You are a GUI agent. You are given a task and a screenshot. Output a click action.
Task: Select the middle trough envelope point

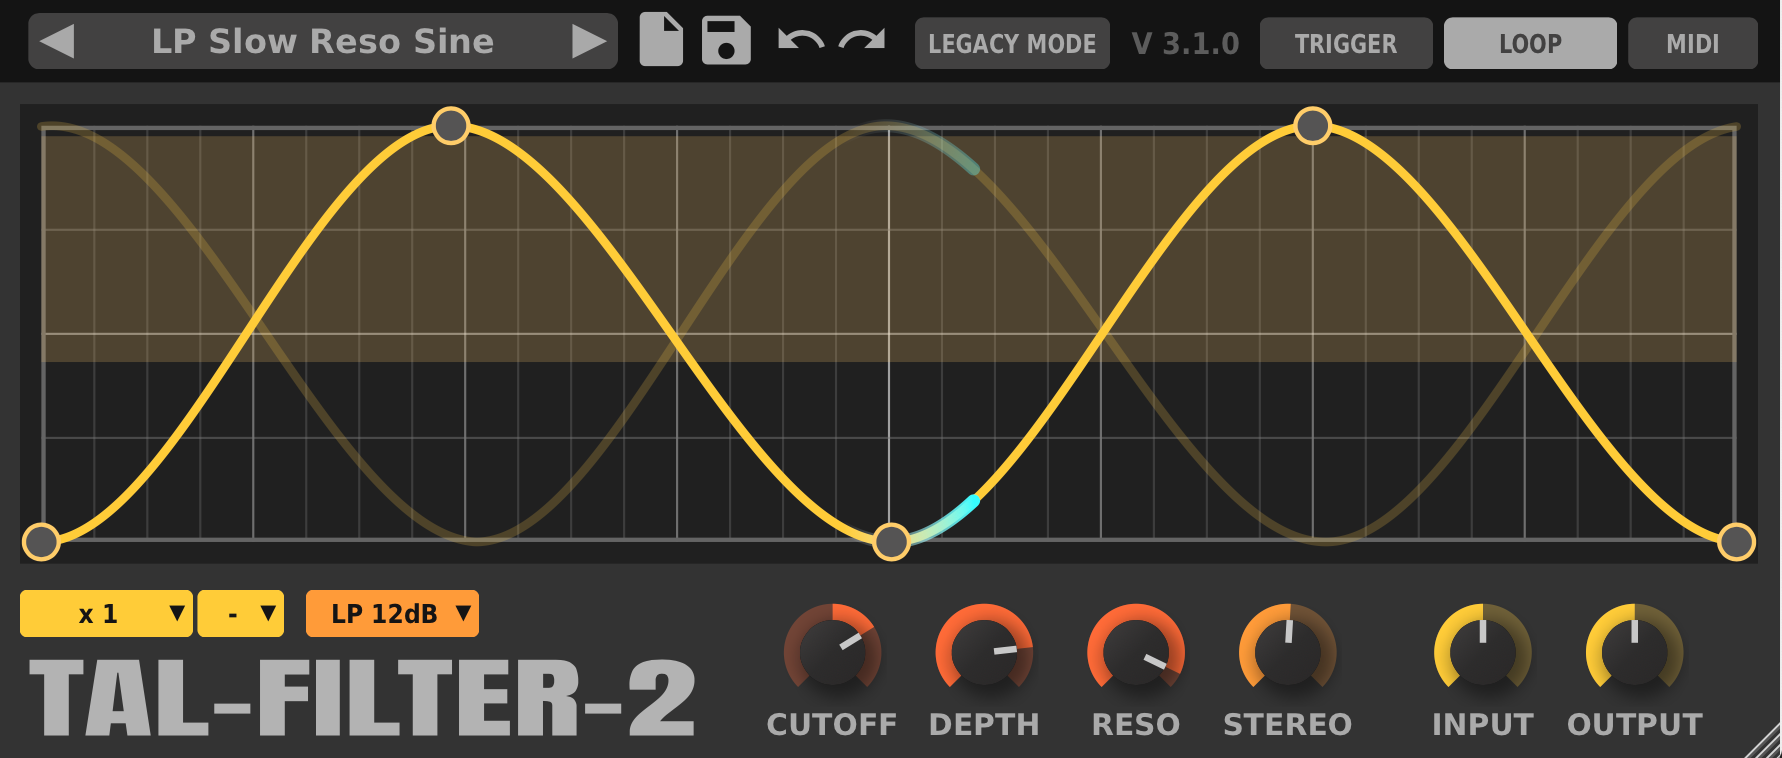(x=891, y=541)
